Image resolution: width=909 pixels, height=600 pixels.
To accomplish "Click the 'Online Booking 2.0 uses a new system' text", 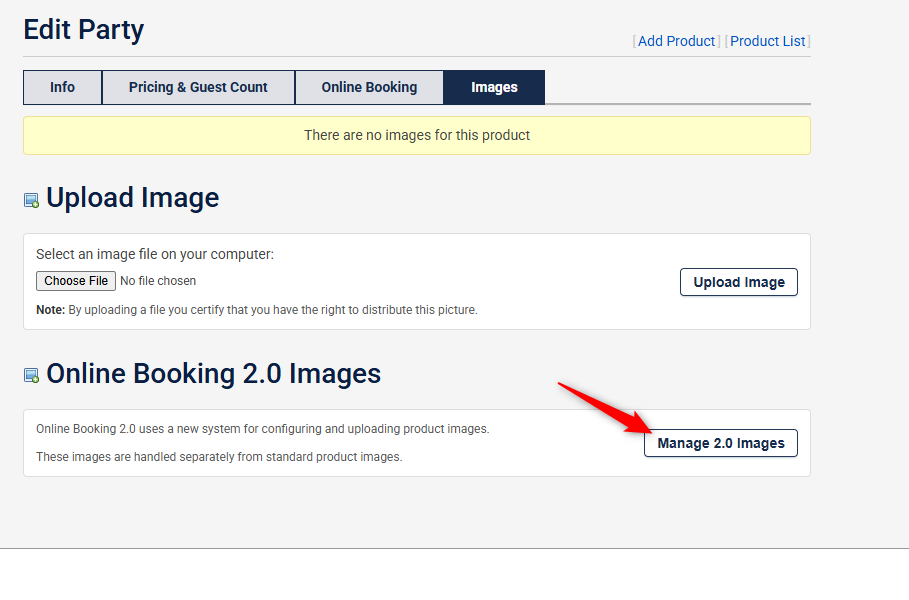I will pos(262,429).
